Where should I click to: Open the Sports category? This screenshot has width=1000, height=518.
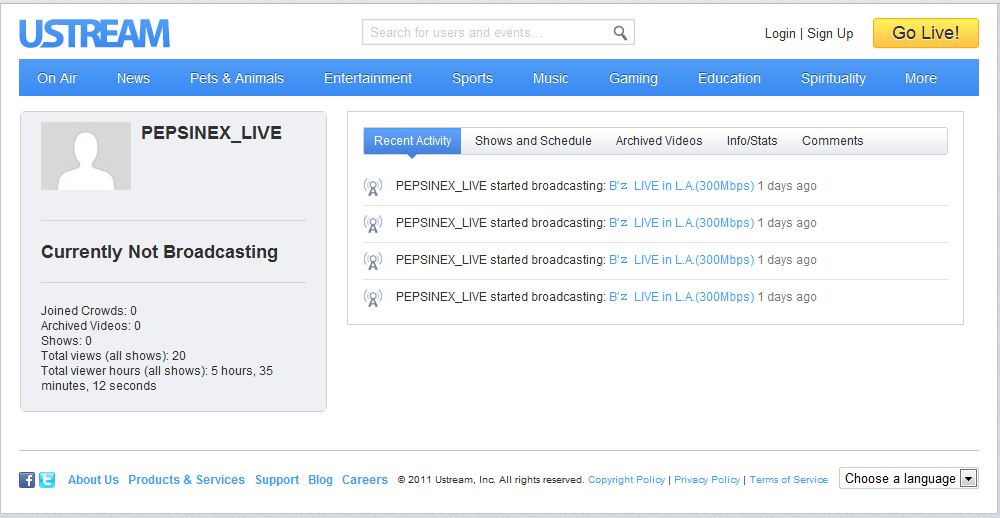point(473,78)
